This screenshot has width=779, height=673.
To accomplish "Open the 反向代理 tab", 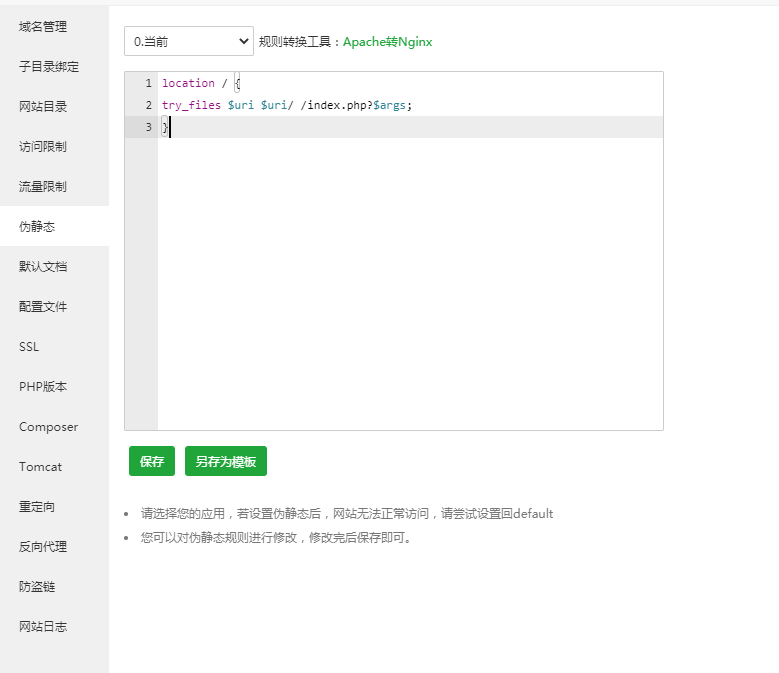I will (x=43, y=546).
